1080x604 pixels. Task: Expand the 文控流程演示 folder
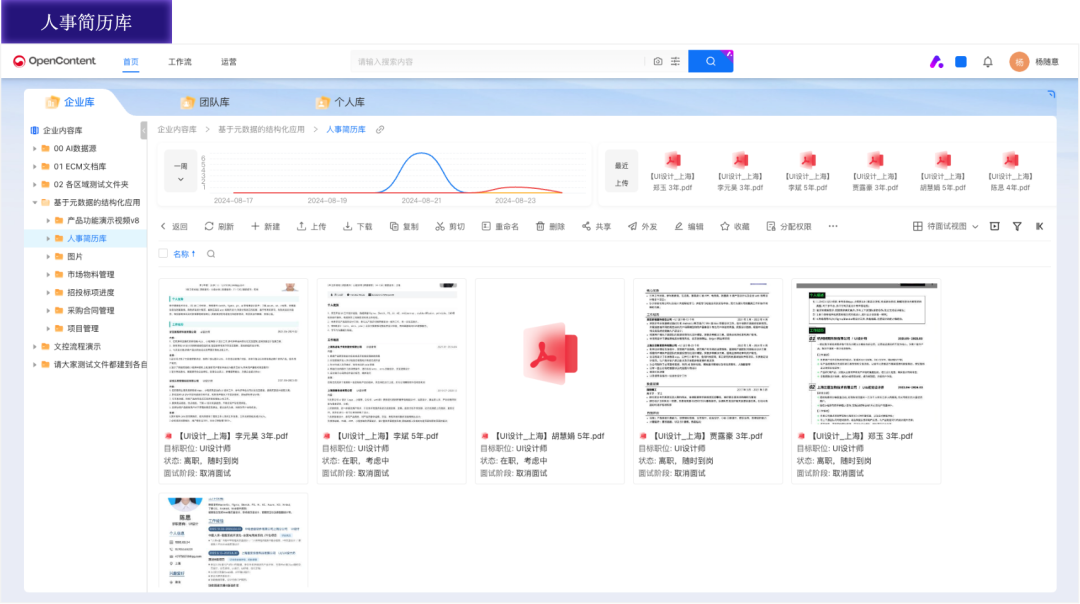[34, 346]
